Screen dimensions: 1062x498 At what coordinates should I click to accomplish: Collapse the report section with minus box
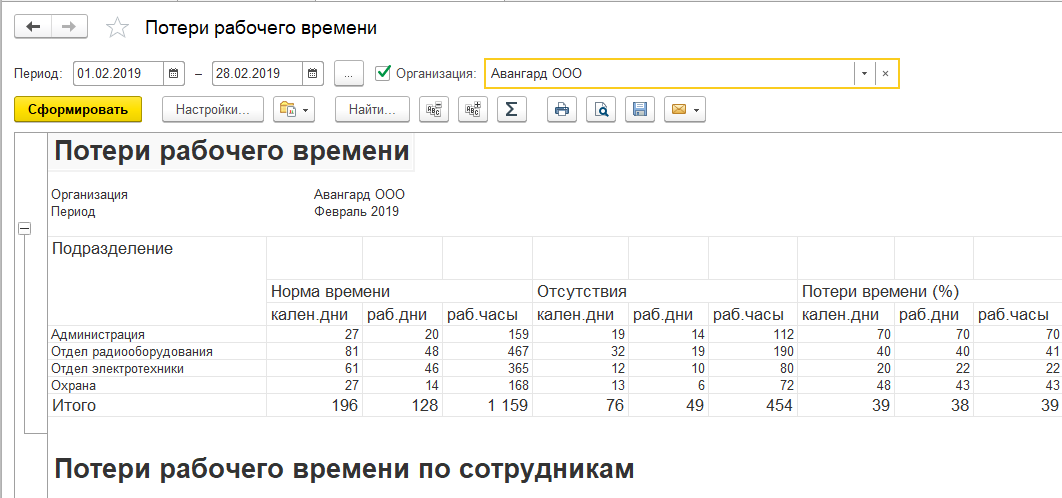pyautogui.click(x=25, y=229)
